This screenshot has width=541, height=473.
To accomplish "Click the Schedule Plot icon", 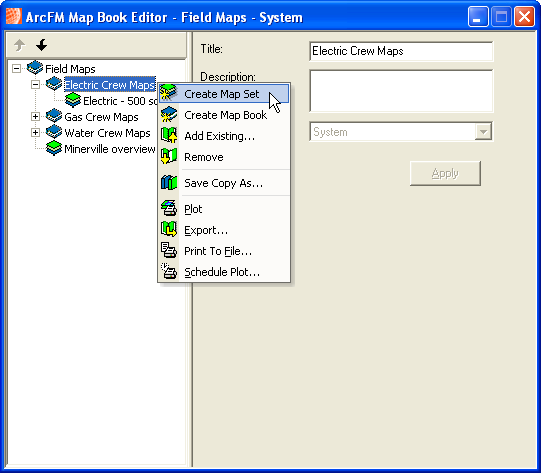I will tap(169, 272).
